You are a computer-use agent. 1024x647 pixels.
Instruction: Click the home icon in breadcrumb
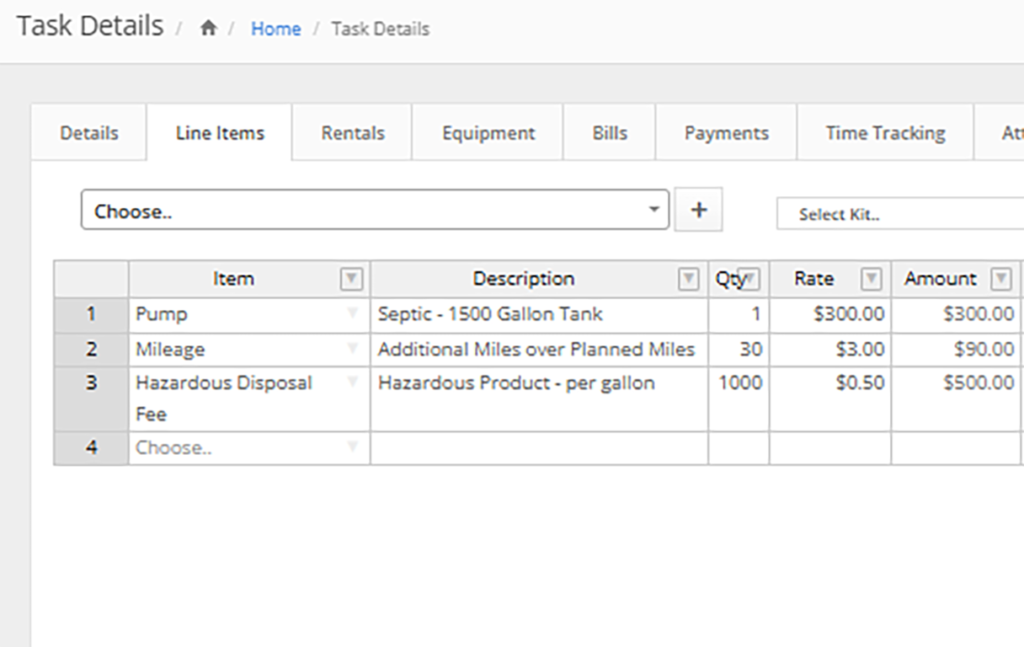pyautogui.click(x=208, y=28)
